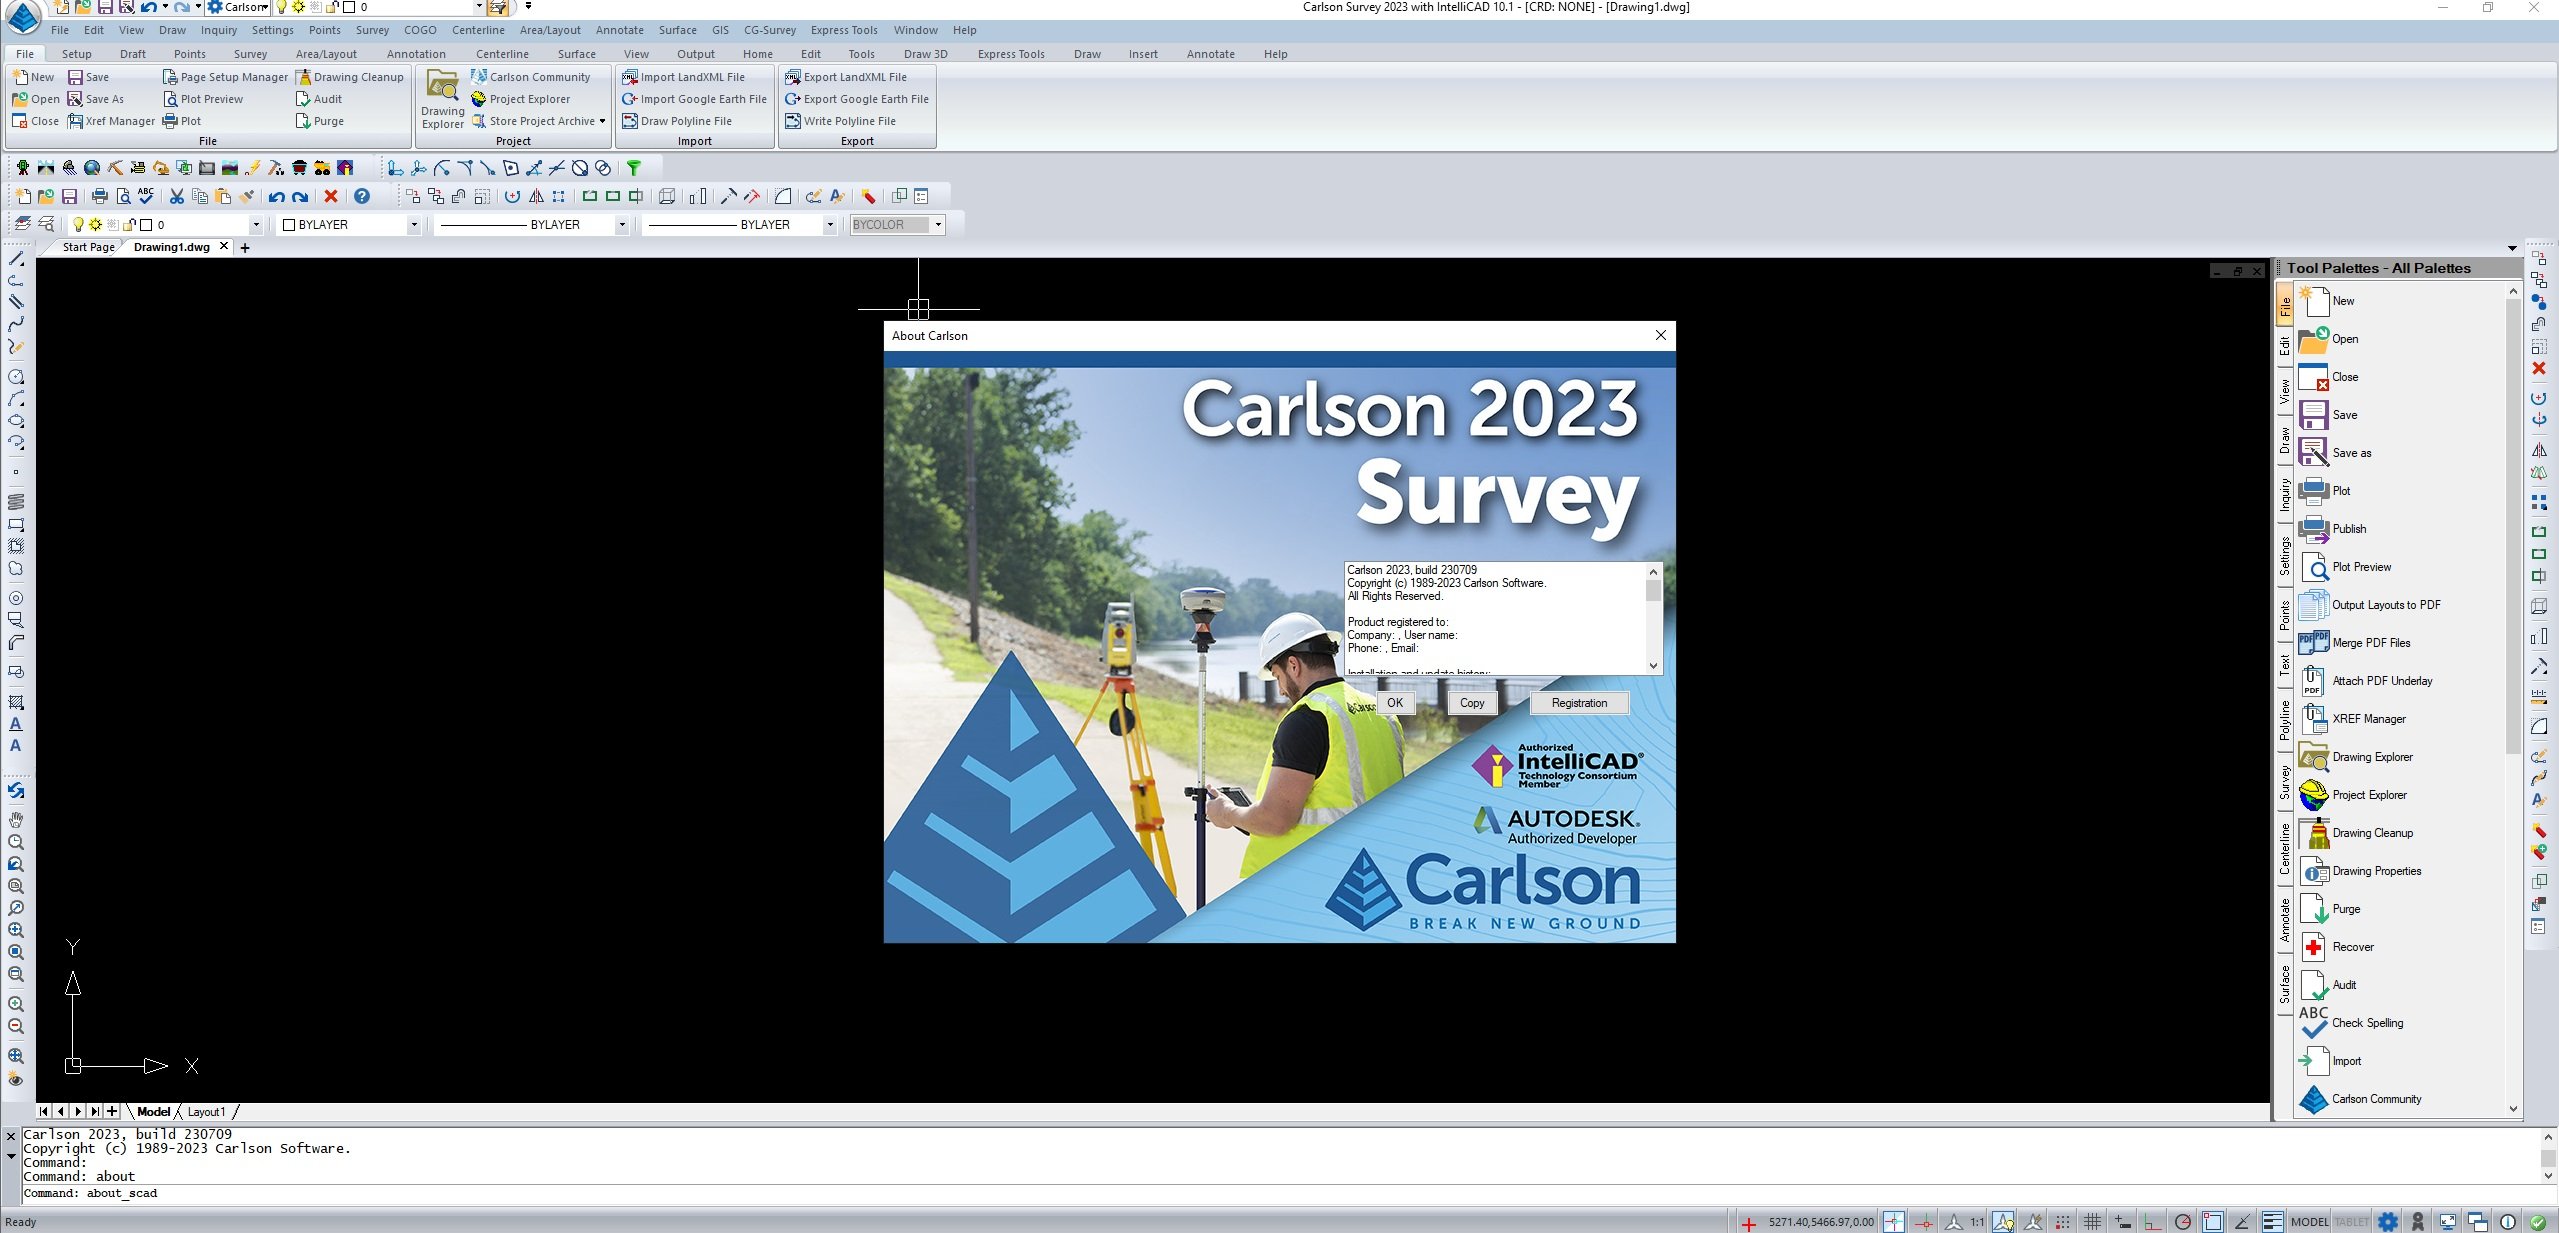Click the Project Explorer helmet icon in palette

click(2313, 795)
